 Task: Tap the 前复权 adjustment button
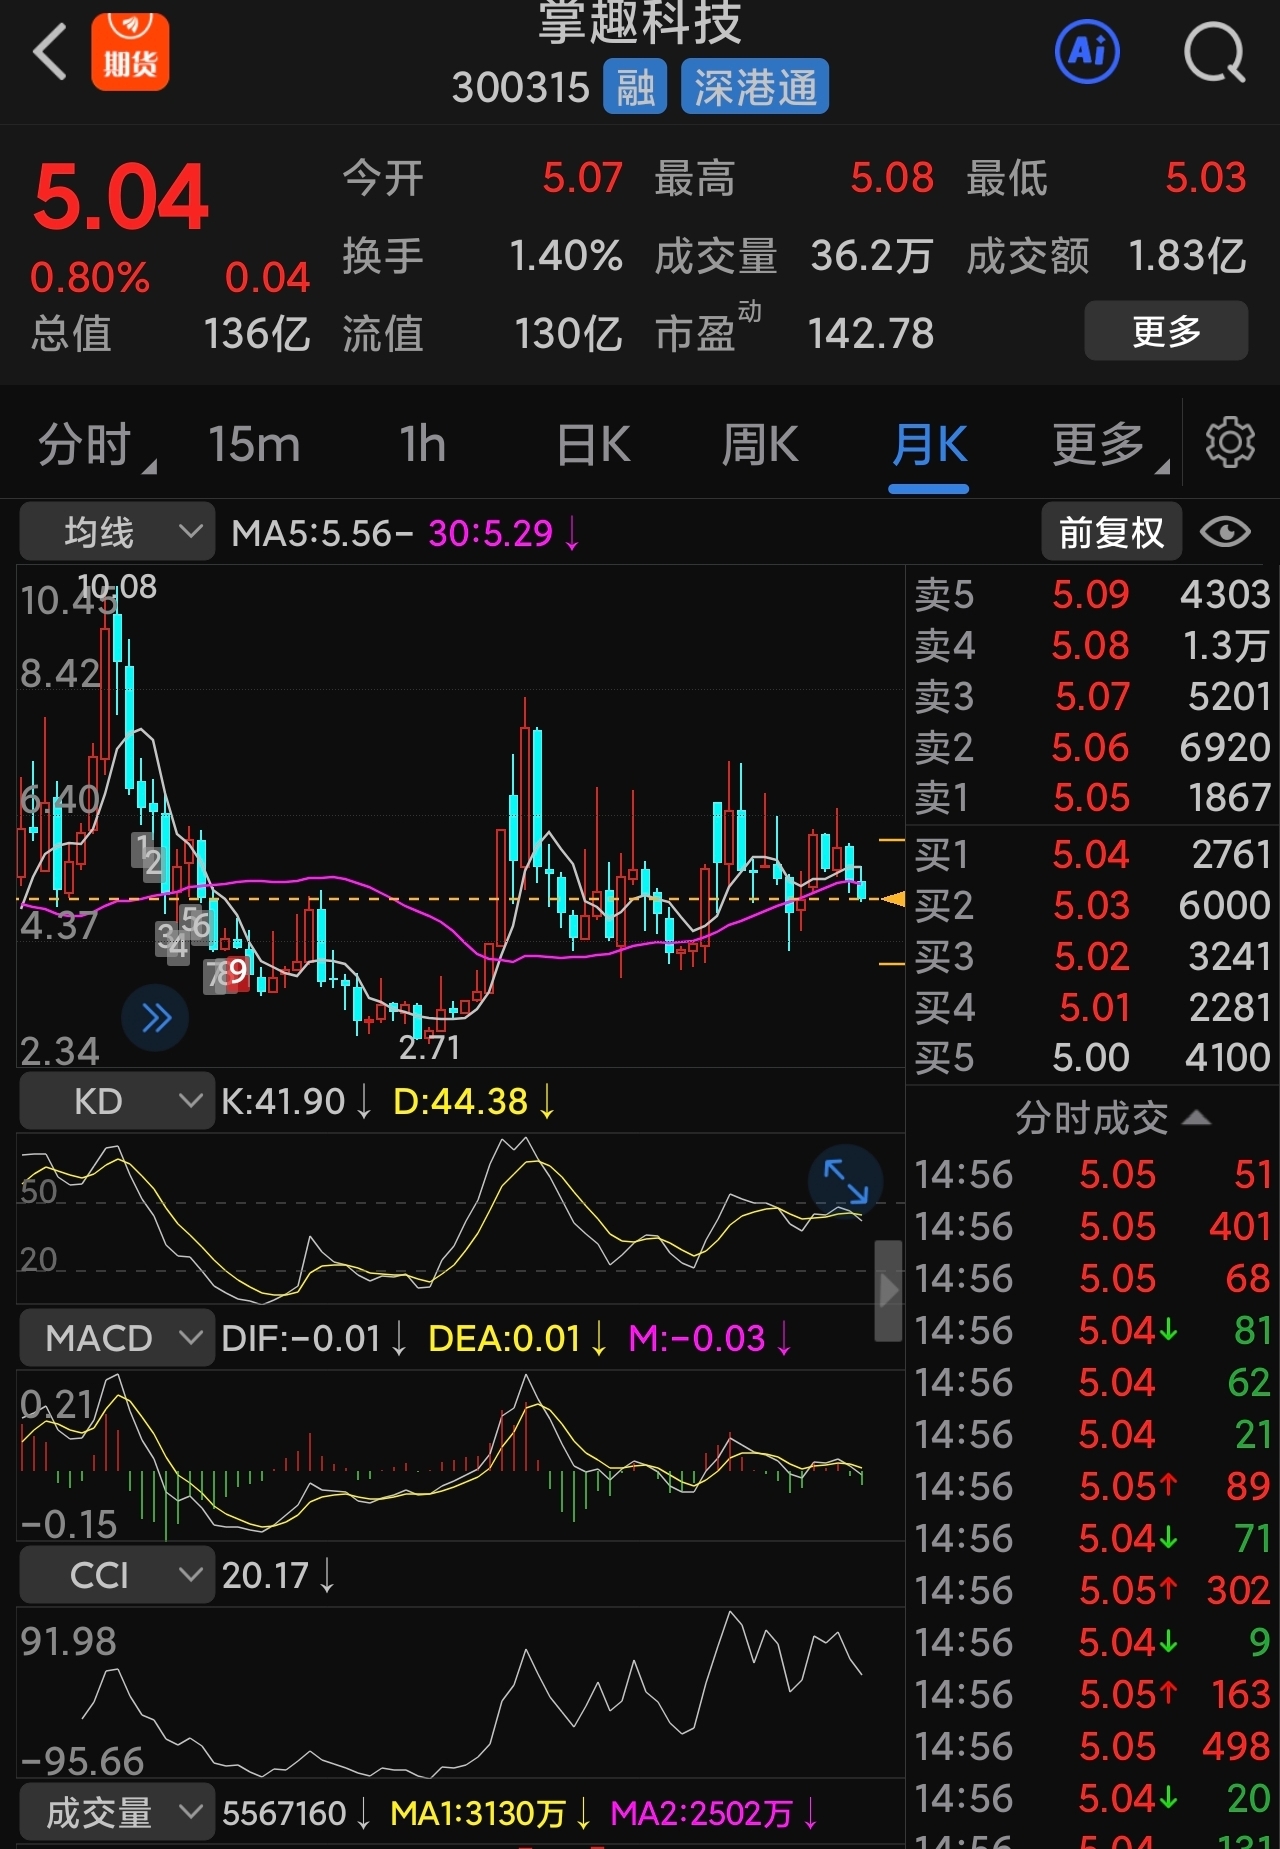click(1111, 532)
